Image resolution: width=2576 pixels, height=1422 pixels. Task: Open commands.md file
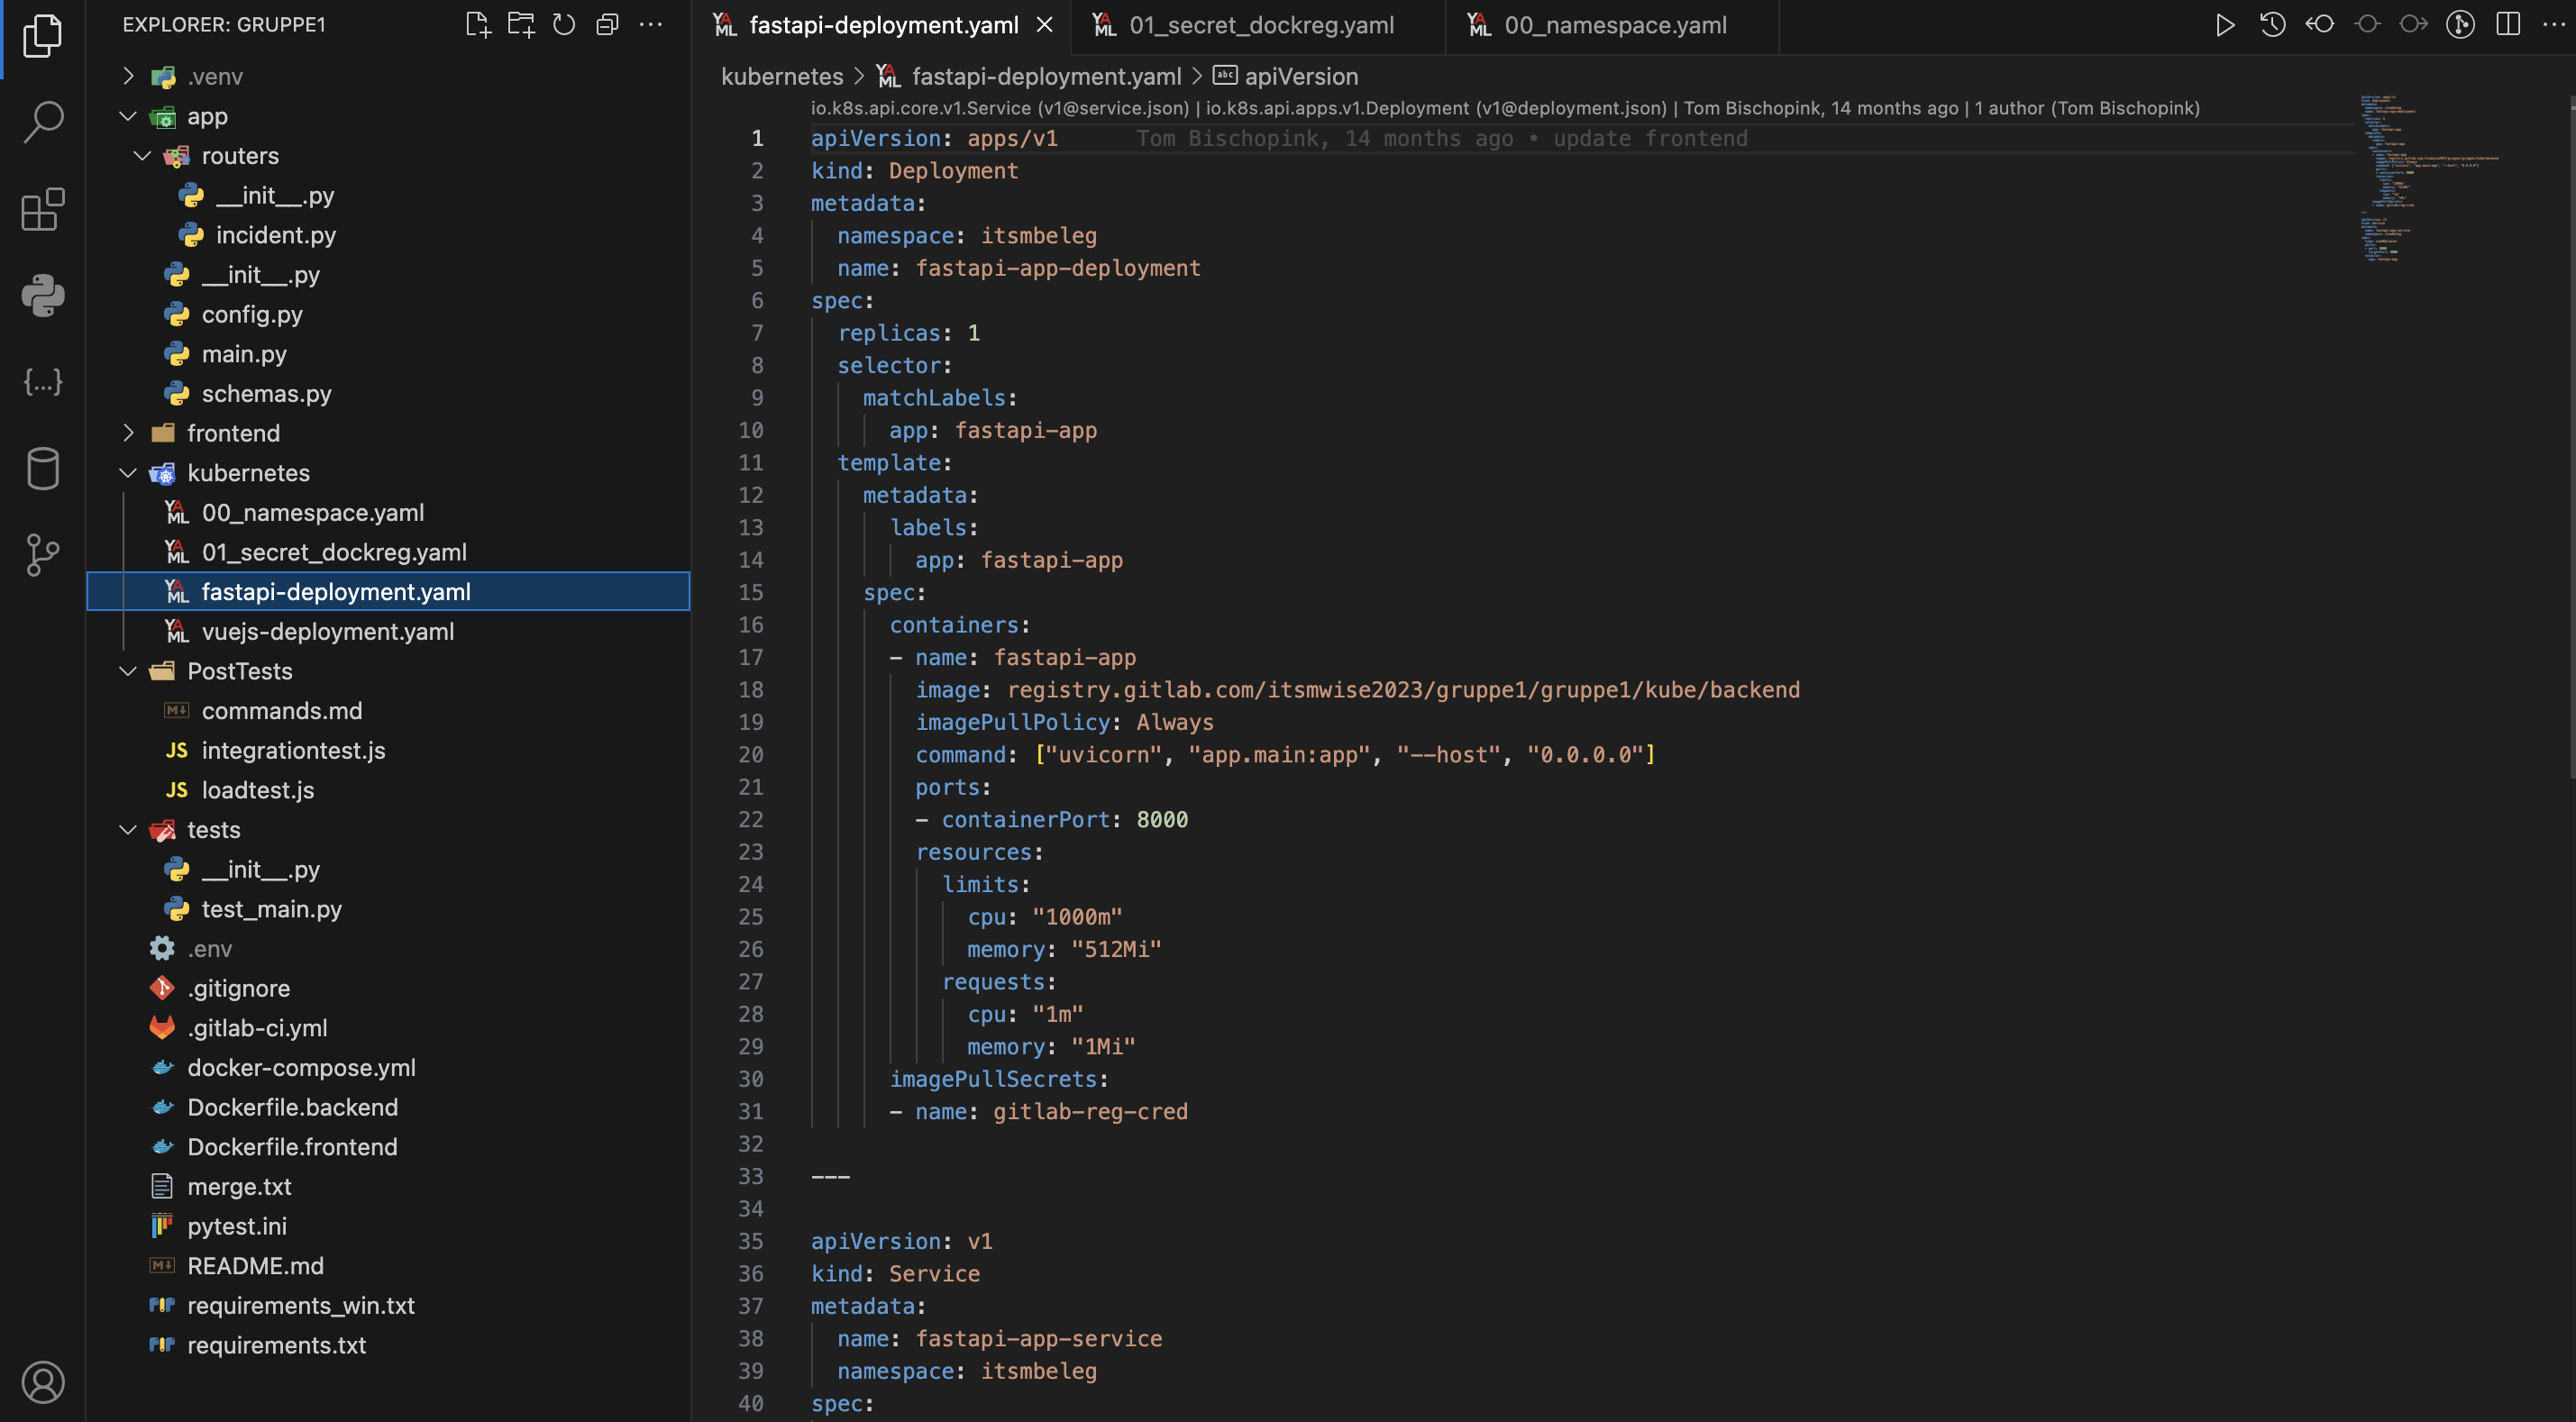[388, 711]
